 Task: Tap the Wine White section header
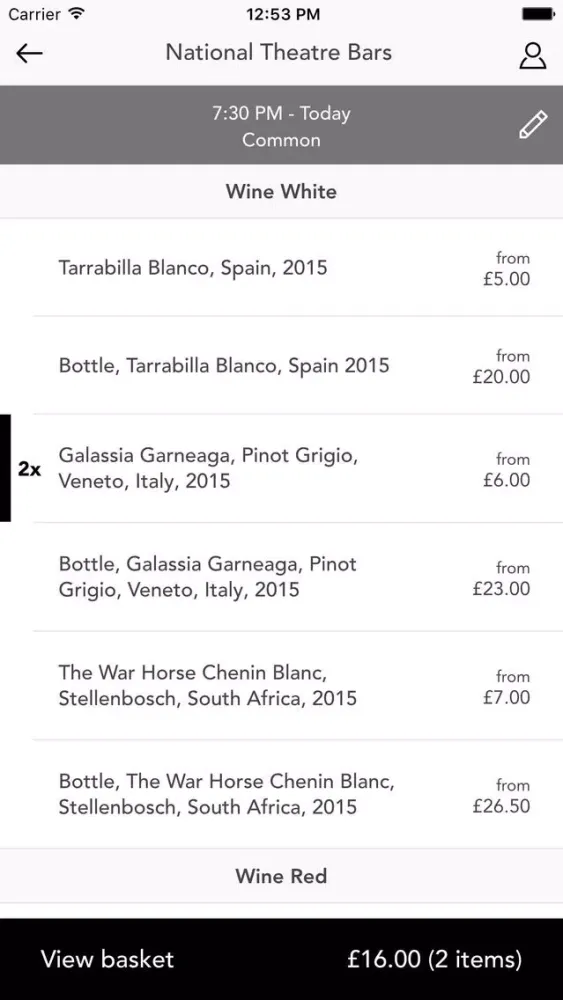[281, 191]
